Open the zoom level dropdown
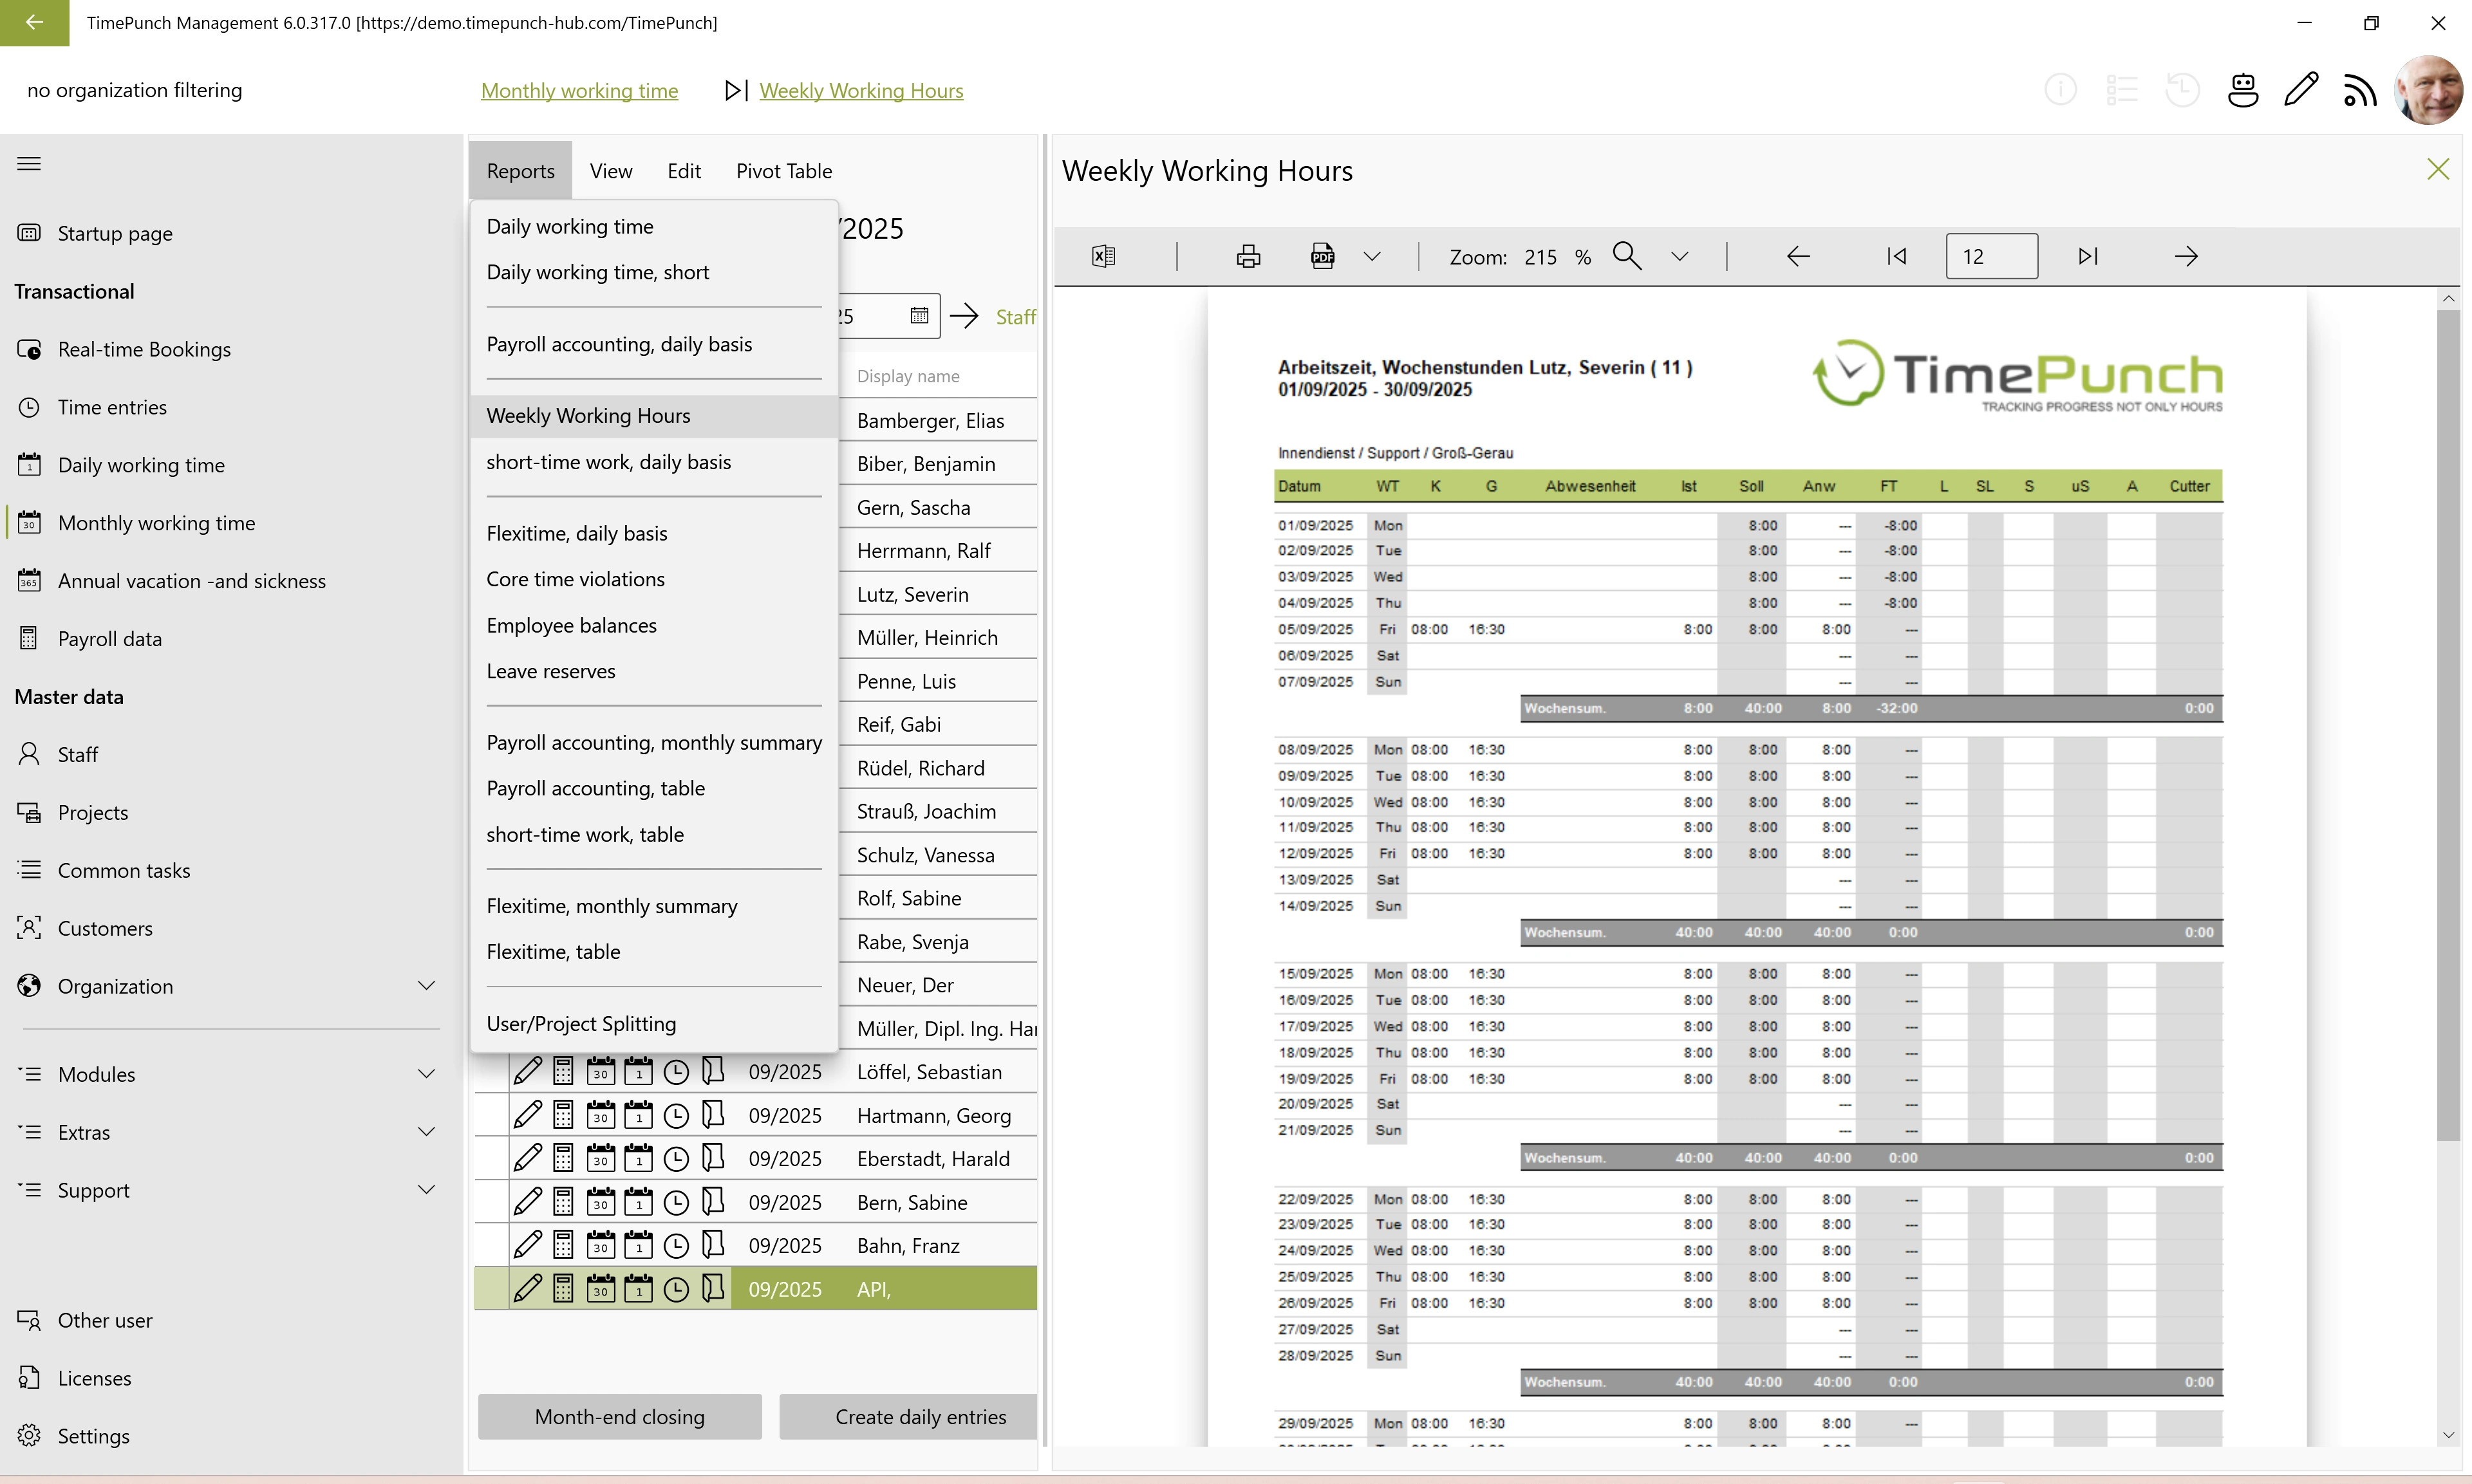 click(x=1680, y=256)
